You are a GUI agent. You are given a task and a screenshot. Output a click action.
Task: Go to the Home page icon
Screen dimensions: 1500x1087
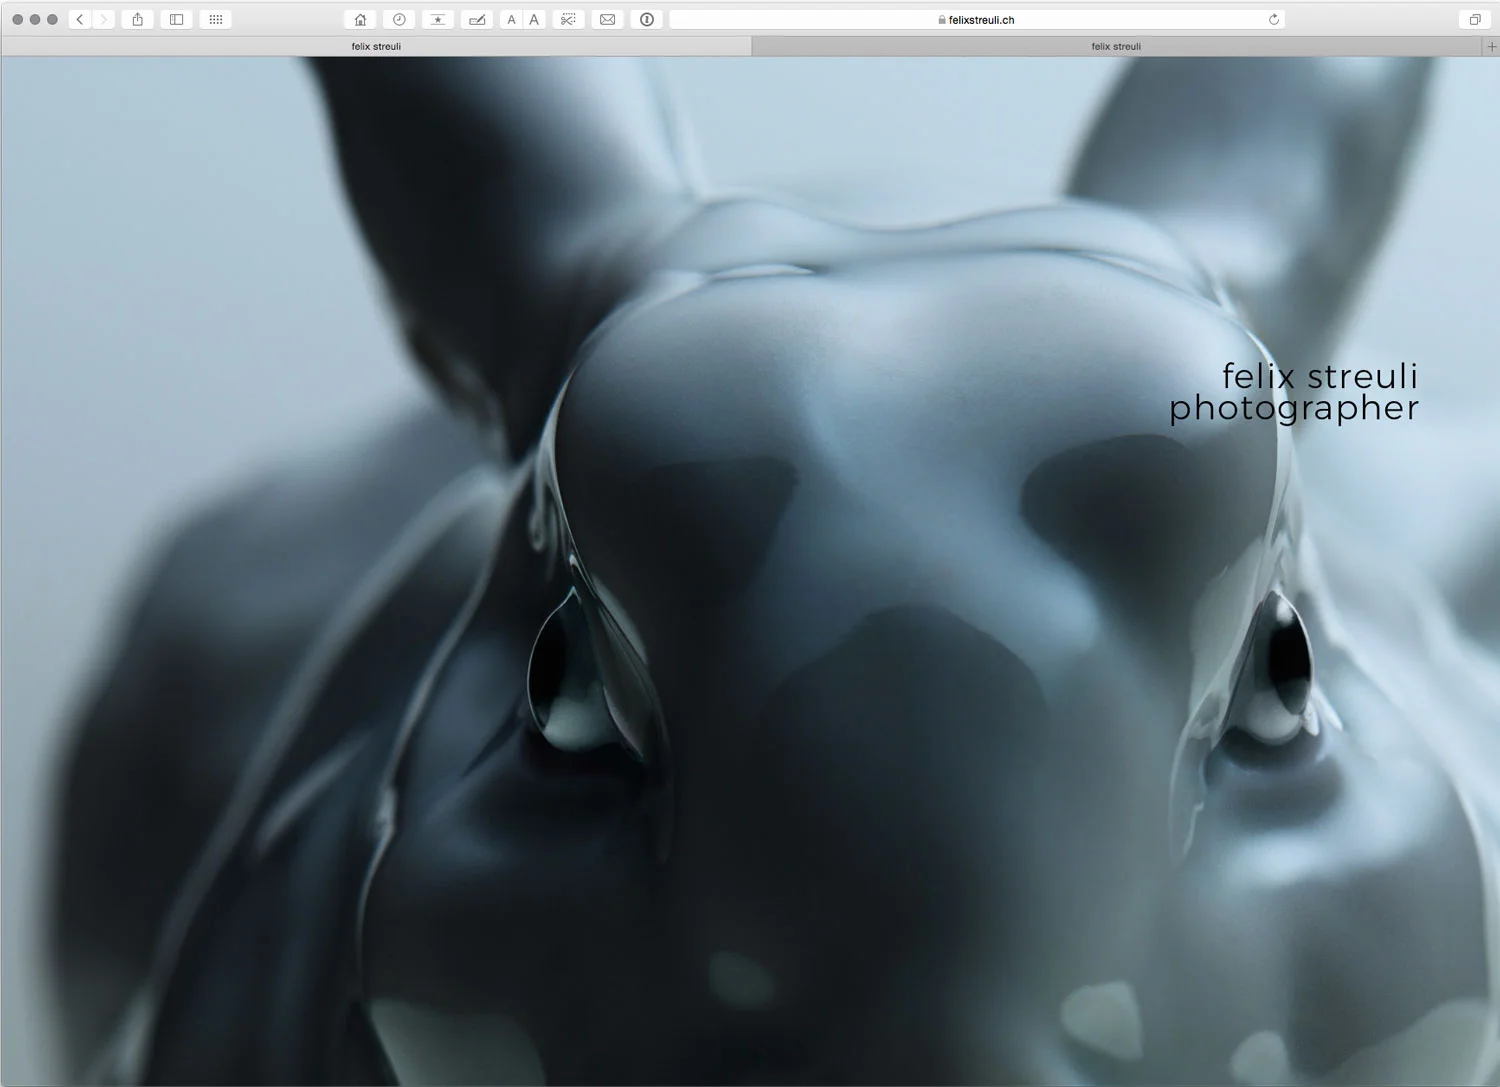pos(360,19)
